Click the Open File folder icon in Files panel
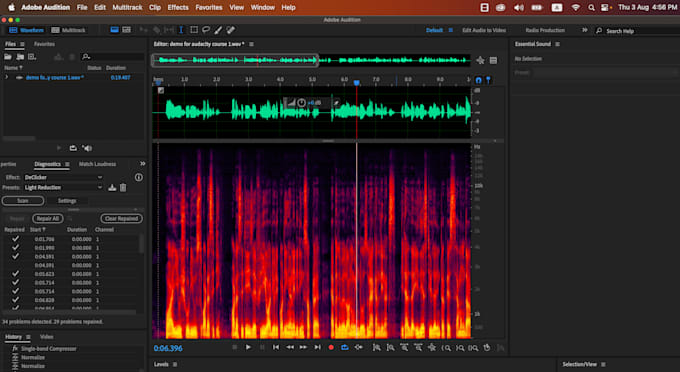 (8, 57)
